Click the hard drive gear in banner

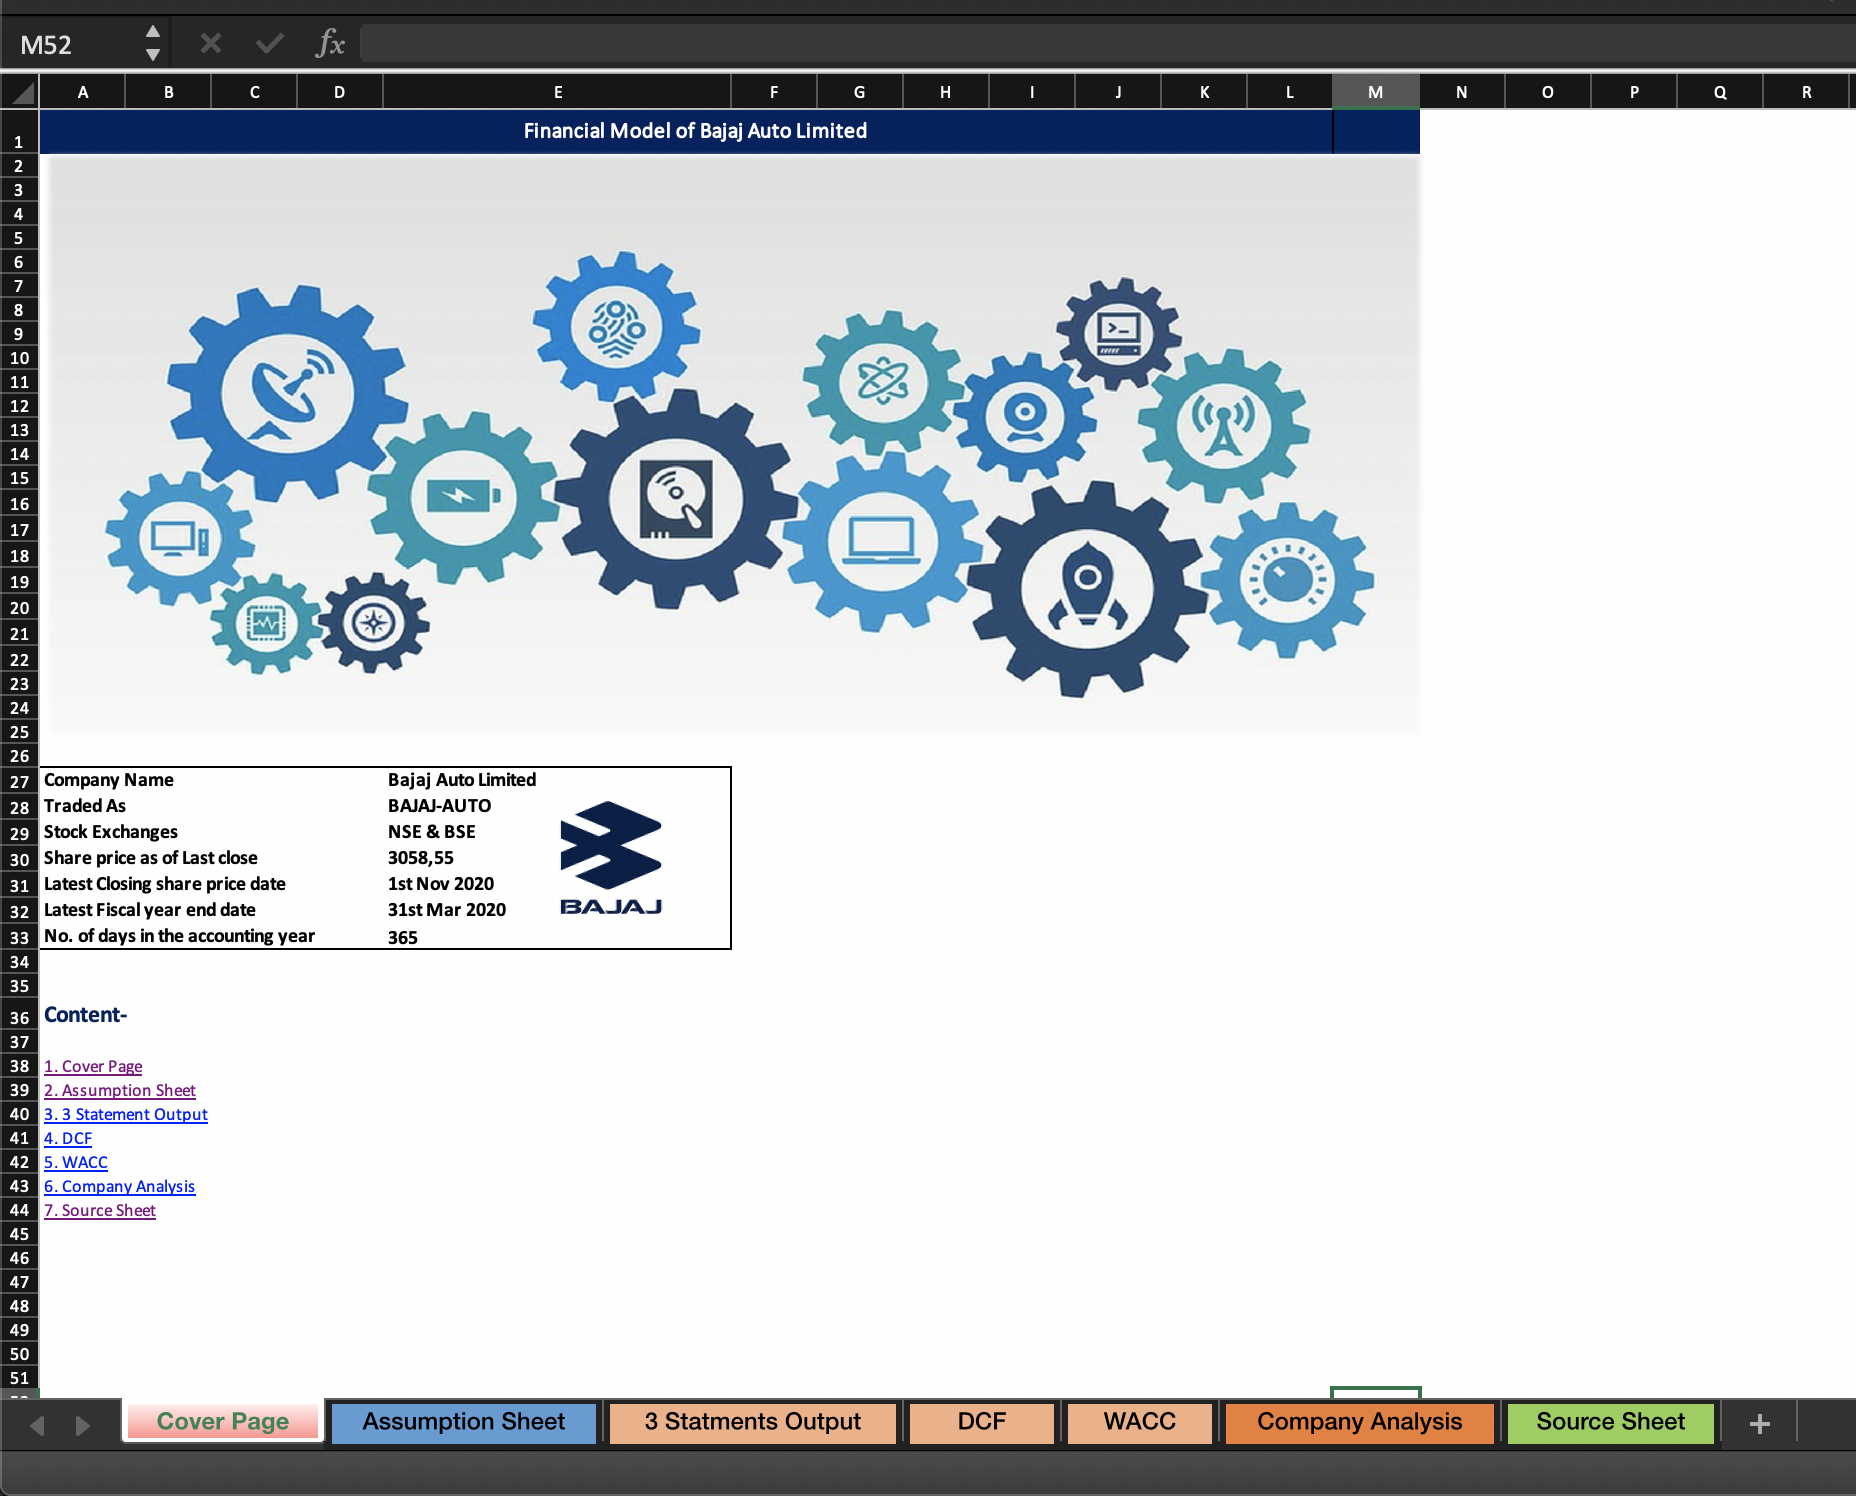(x=676, y=498)
